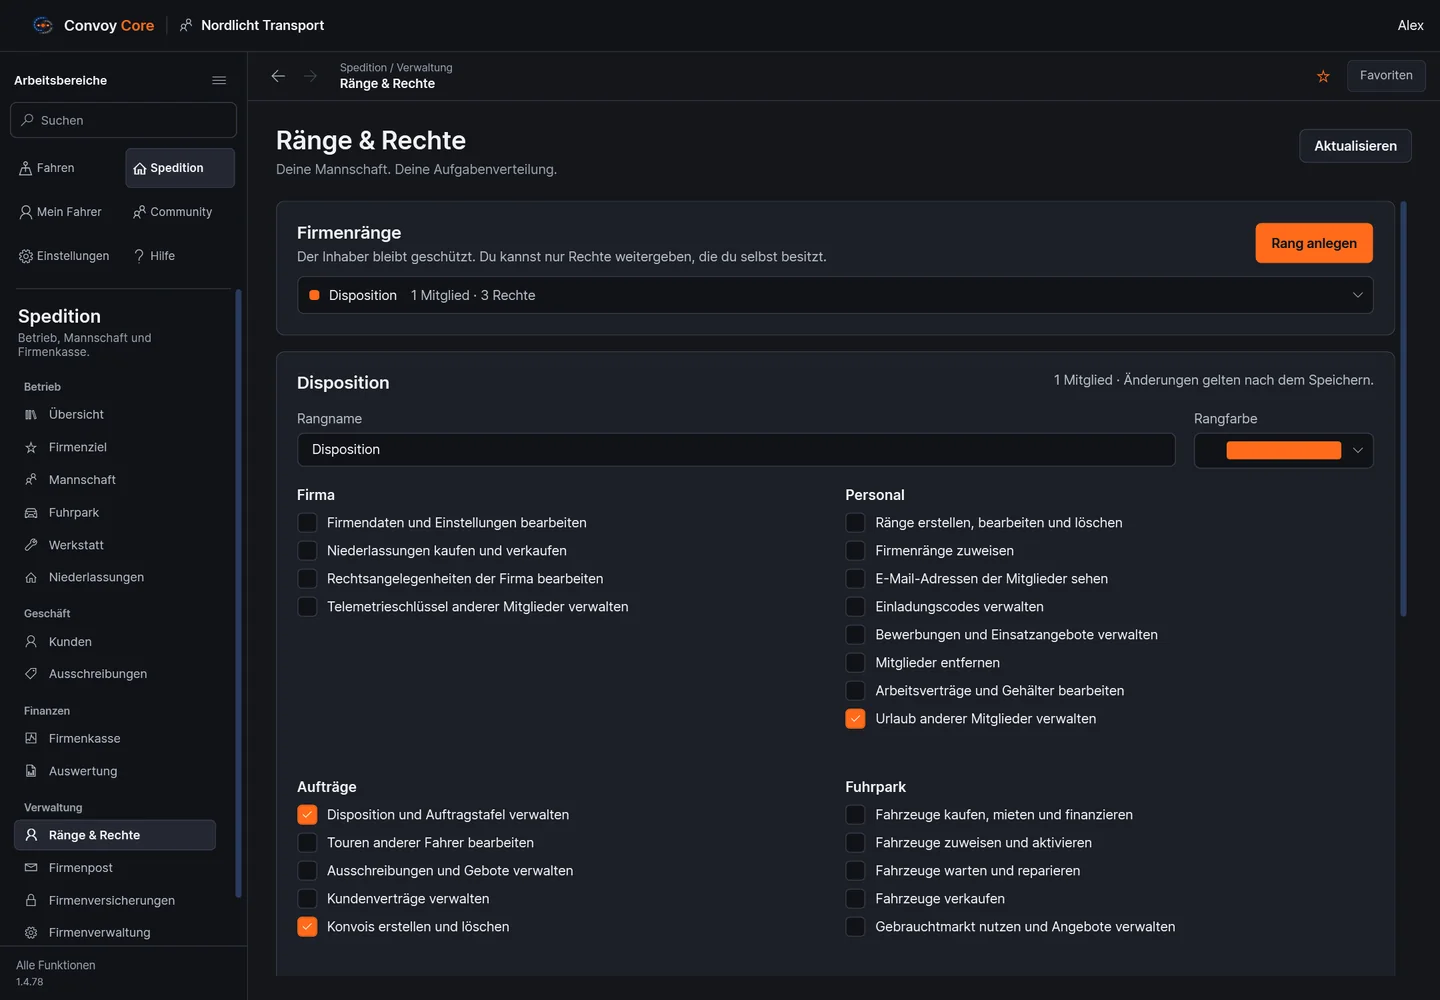
Task: Click the Firmenkasse icon in sidebar
Action: 31,738
